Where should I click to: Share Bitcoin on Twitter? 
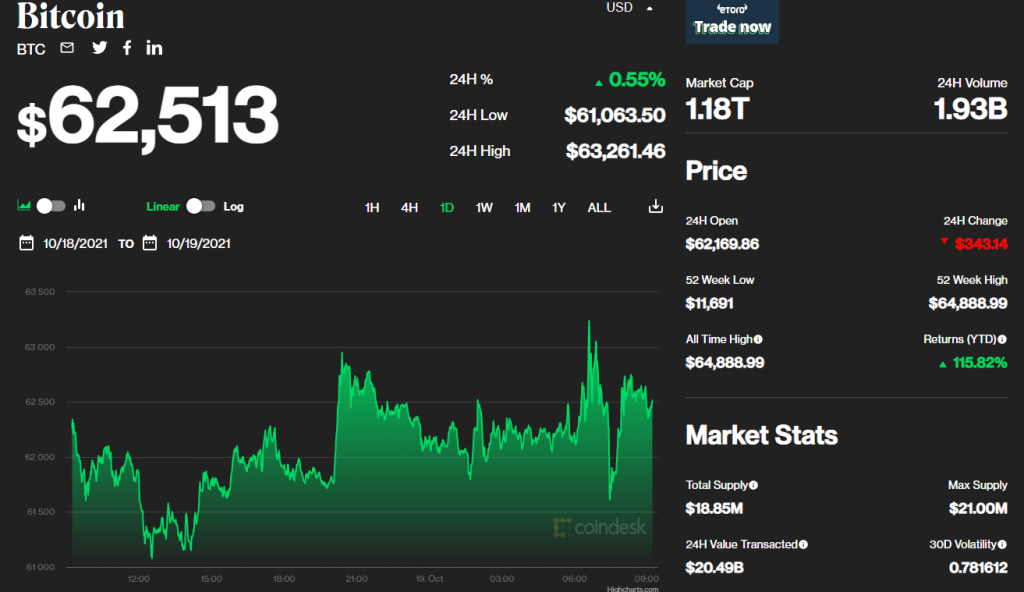pyautogui.click(x=99, y=48)
